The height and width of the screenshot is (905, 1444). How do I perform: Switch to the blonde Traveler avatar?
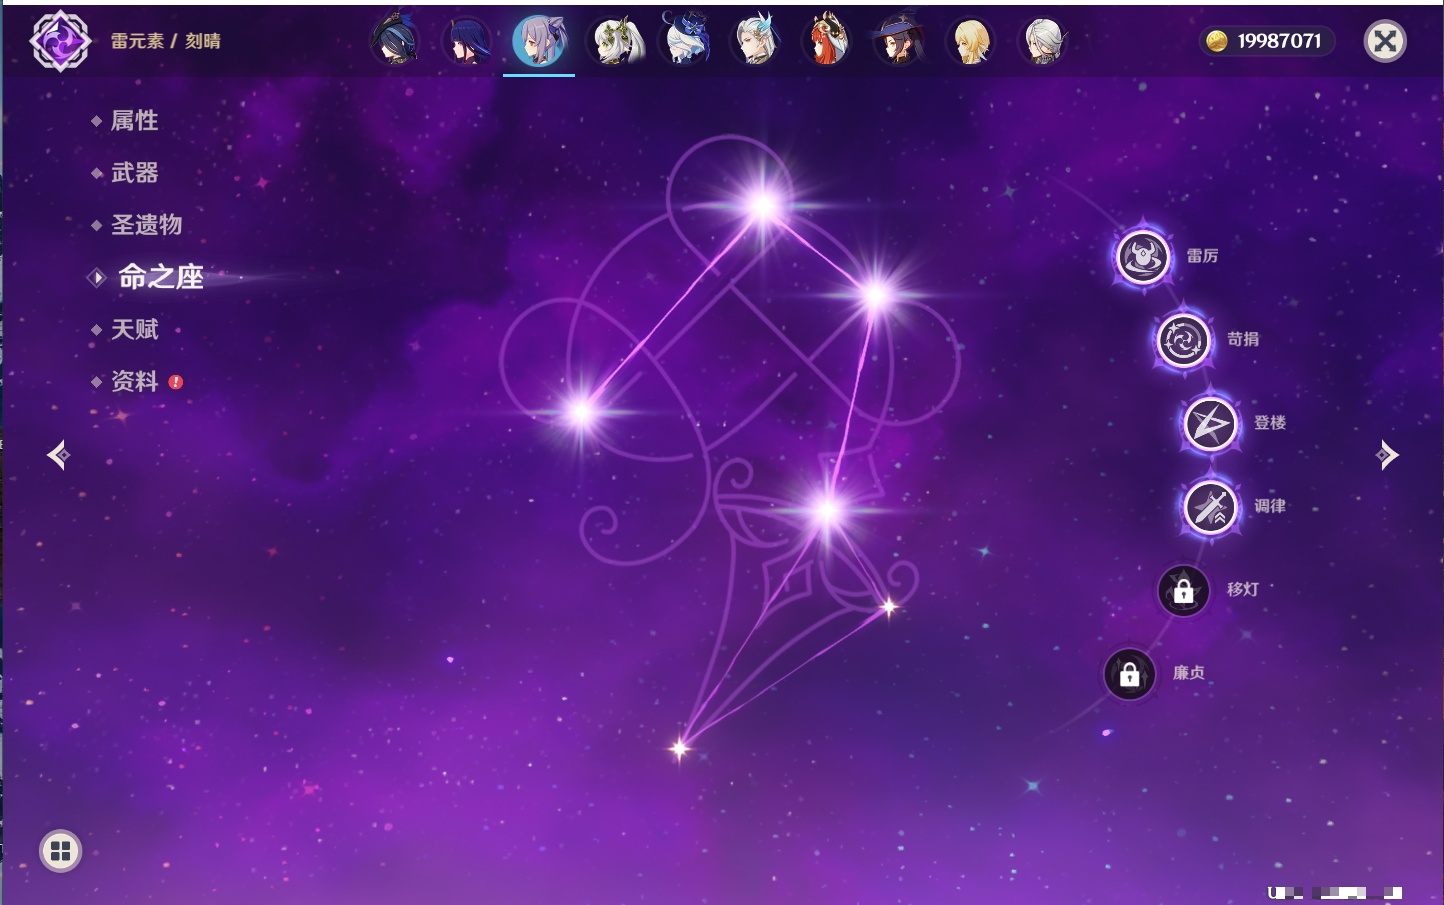pyautogui.click(x=970, y=41)
